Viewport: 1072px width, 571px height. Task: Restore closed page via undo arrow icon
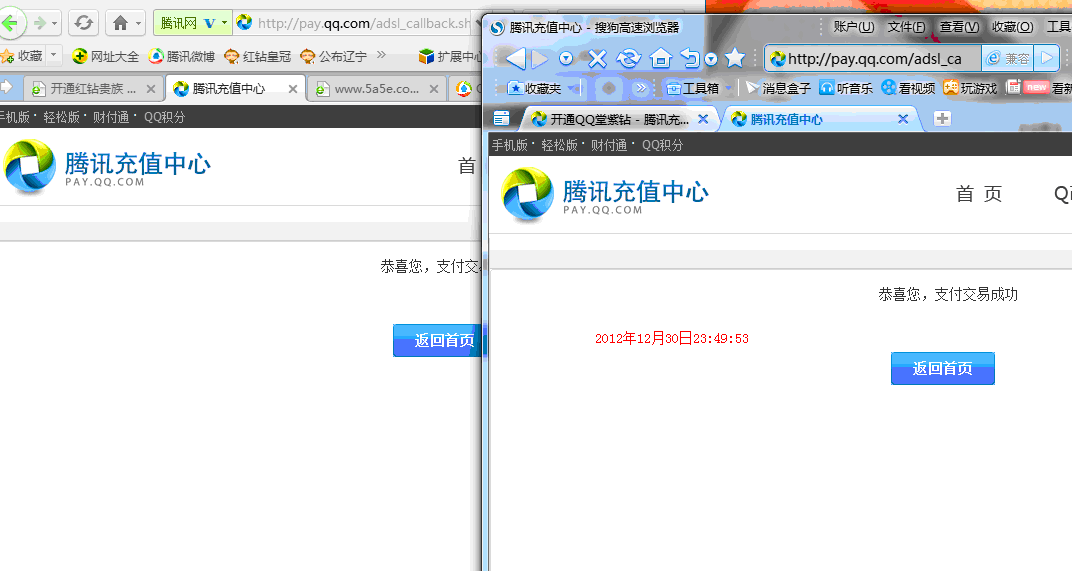click(690, 59)
